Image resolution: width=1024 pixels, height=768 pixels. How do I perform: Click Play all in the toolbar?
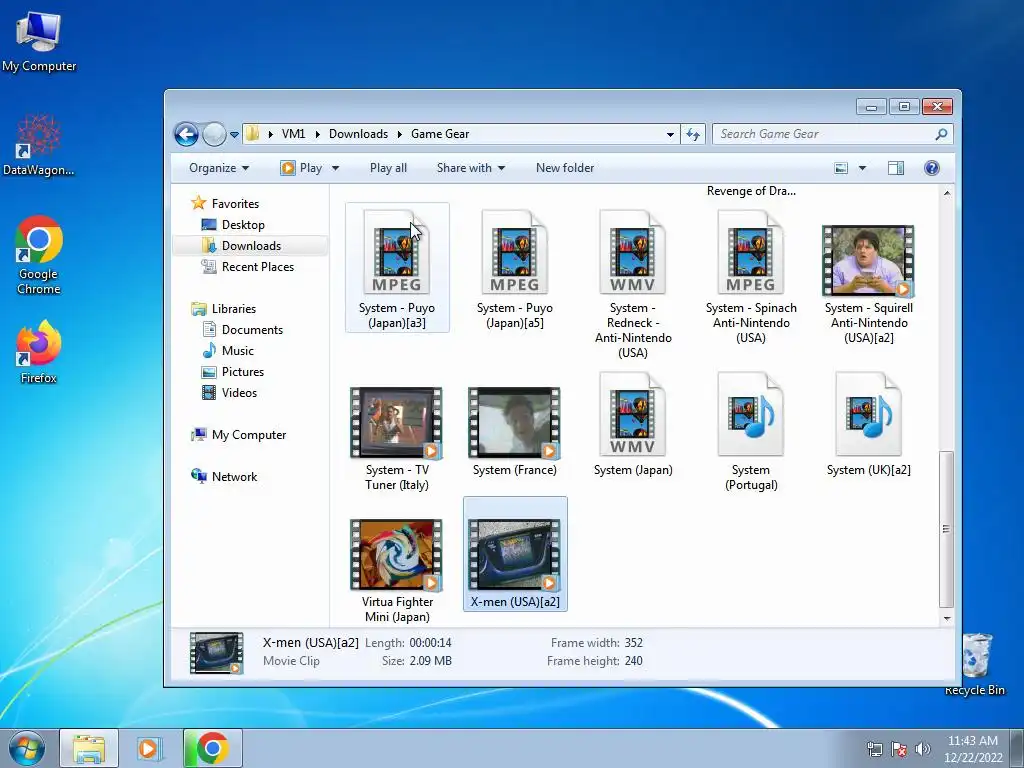tap(388, 168)
